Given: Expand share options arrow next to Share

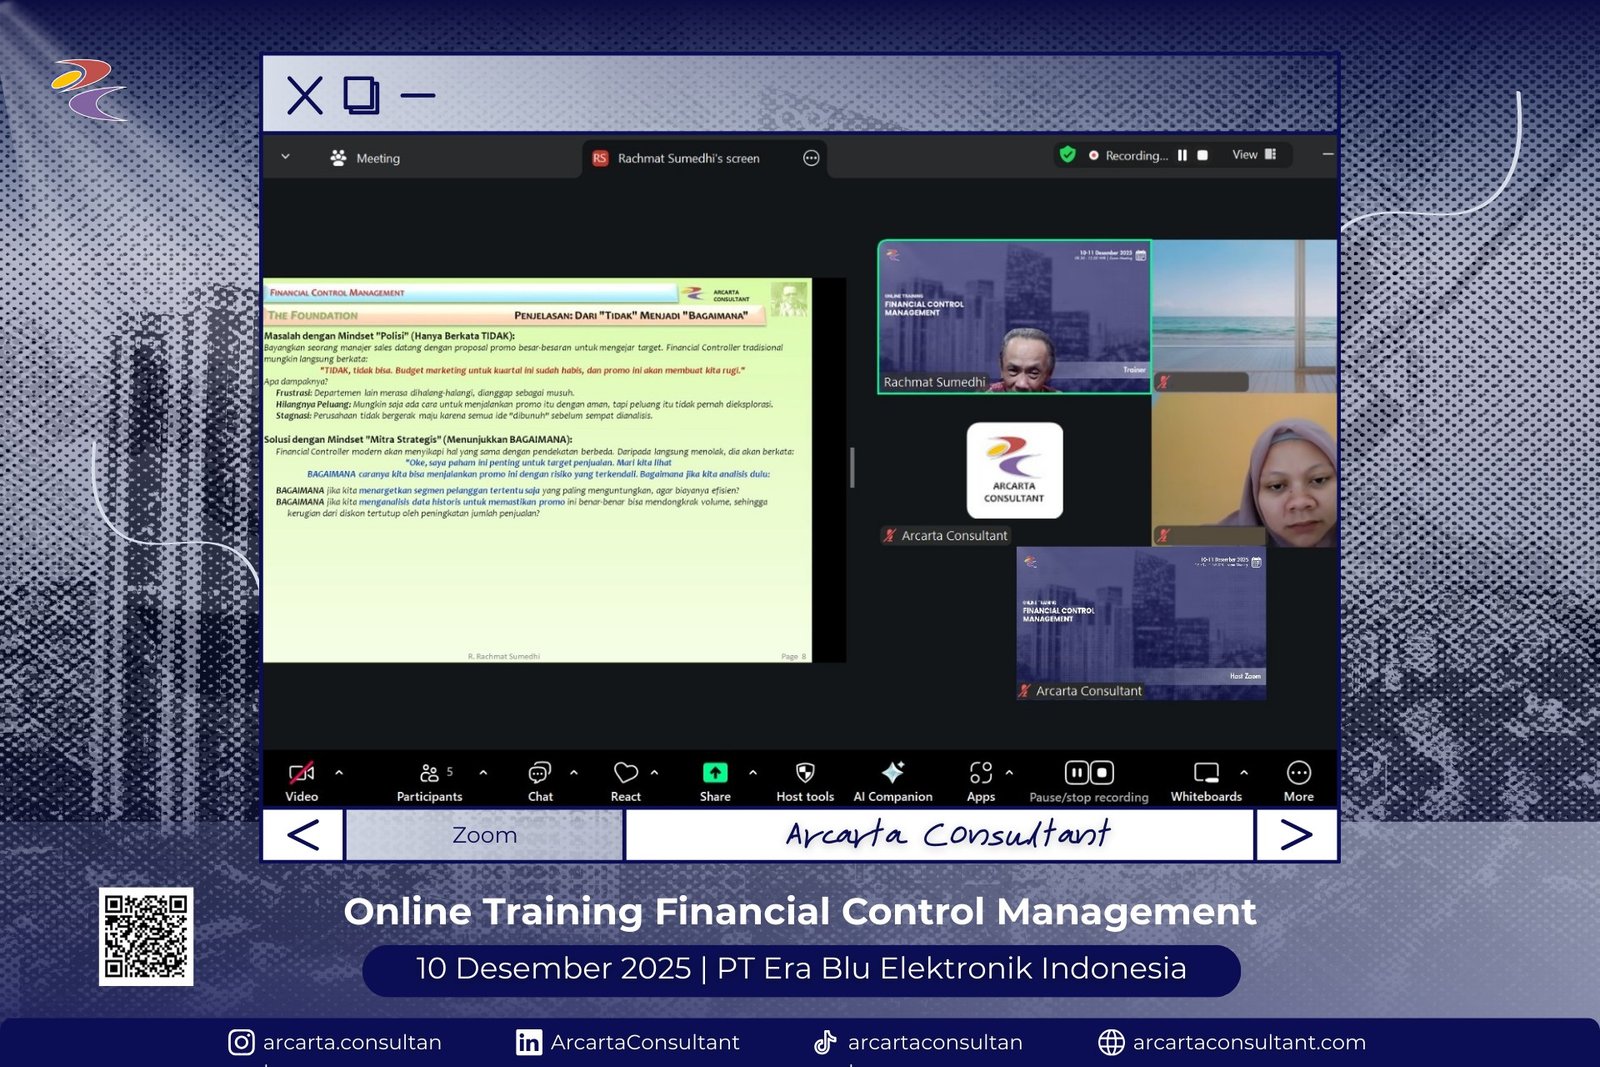Looking at the screenshot, I should click(x=753, y=773).
